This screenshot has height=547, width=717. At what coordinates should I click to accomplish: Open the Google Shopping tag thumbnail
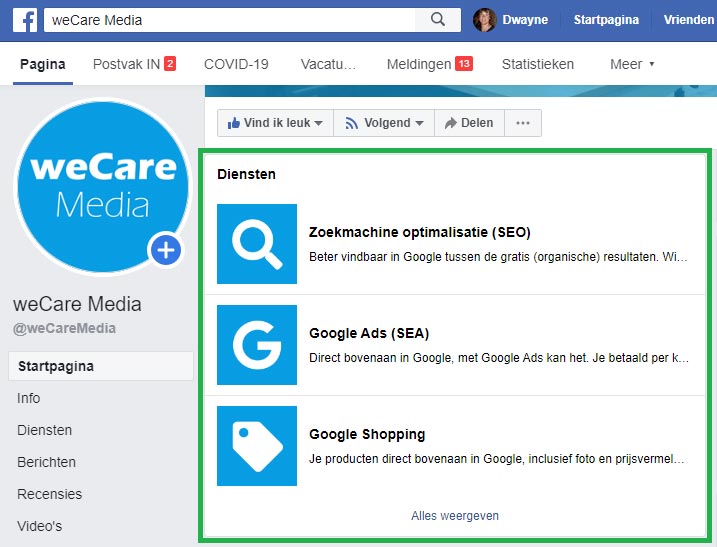257,446
